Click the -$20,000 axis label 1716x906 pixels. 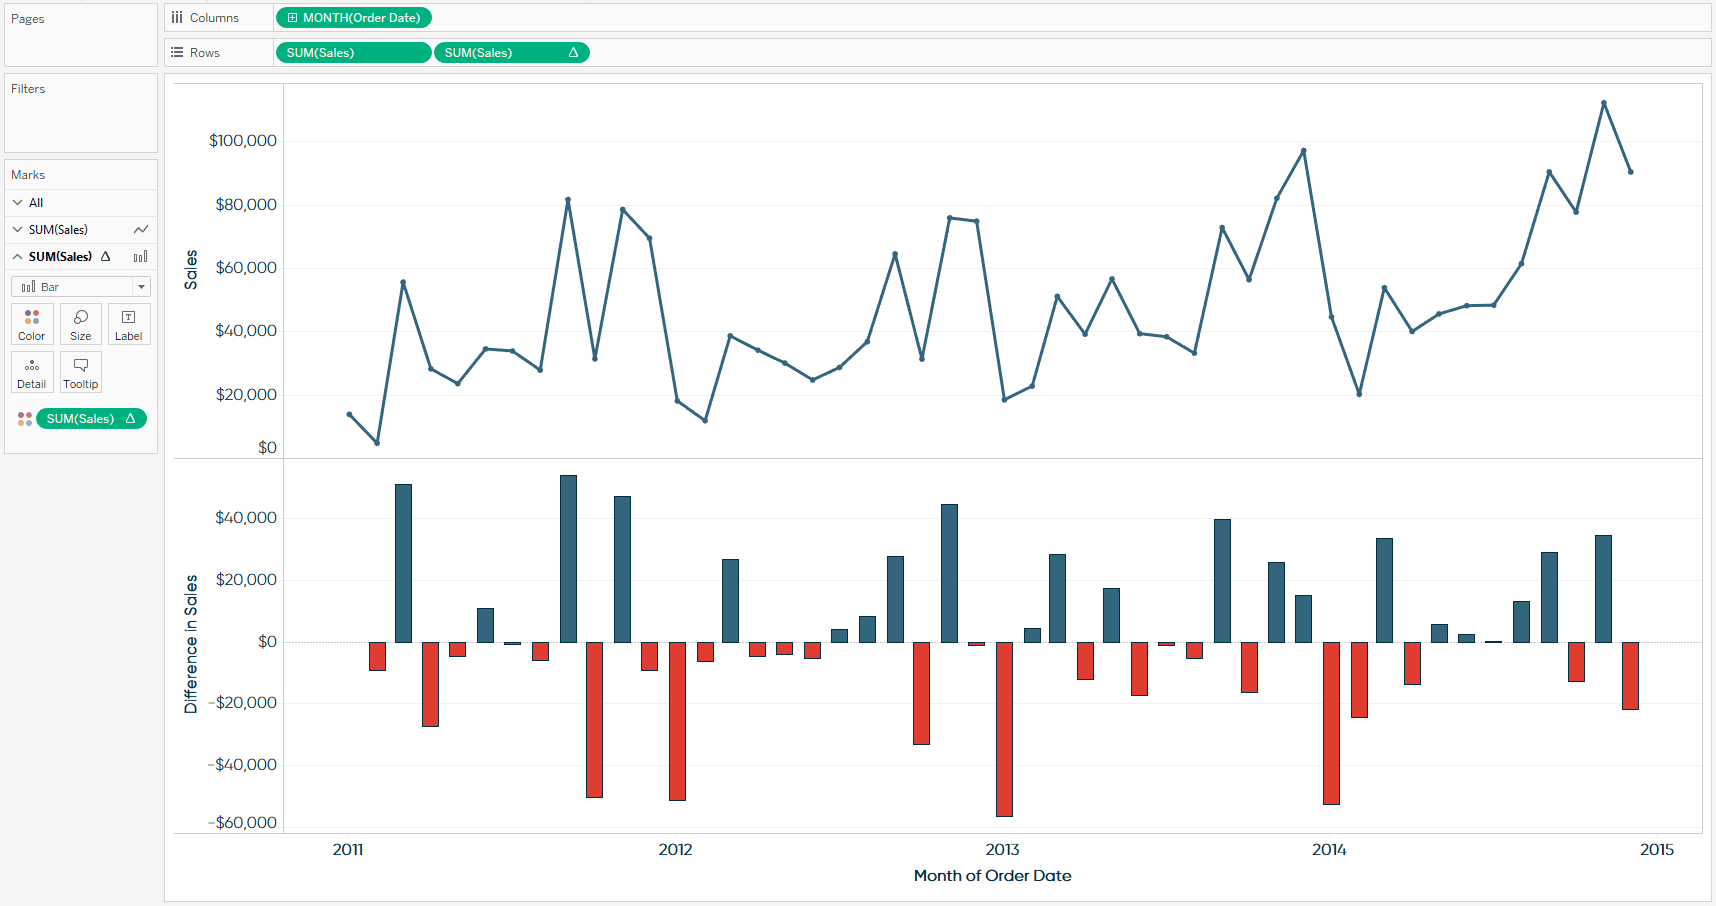tap(243, 703)
